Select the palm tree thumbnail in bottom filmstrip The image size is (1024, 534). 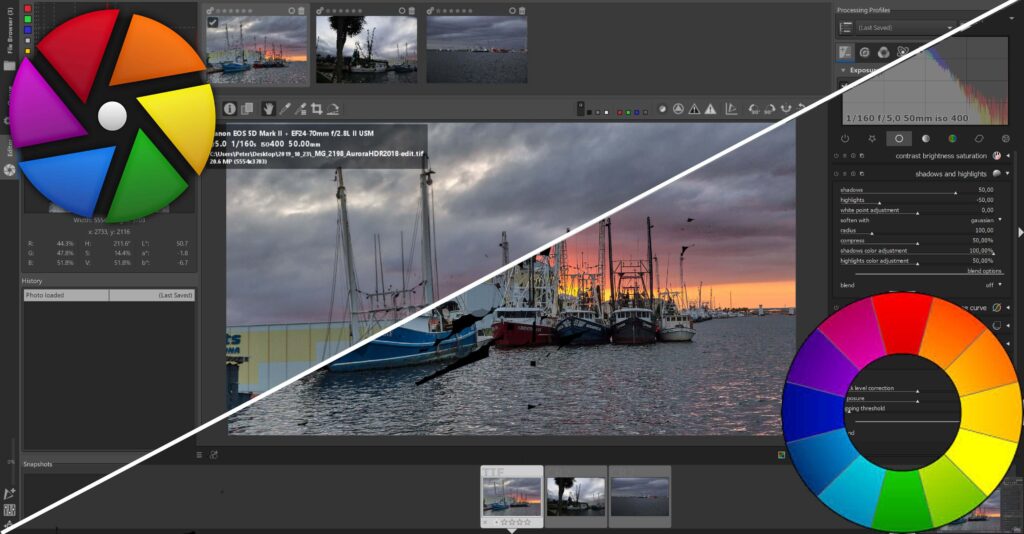pos(575,496)
